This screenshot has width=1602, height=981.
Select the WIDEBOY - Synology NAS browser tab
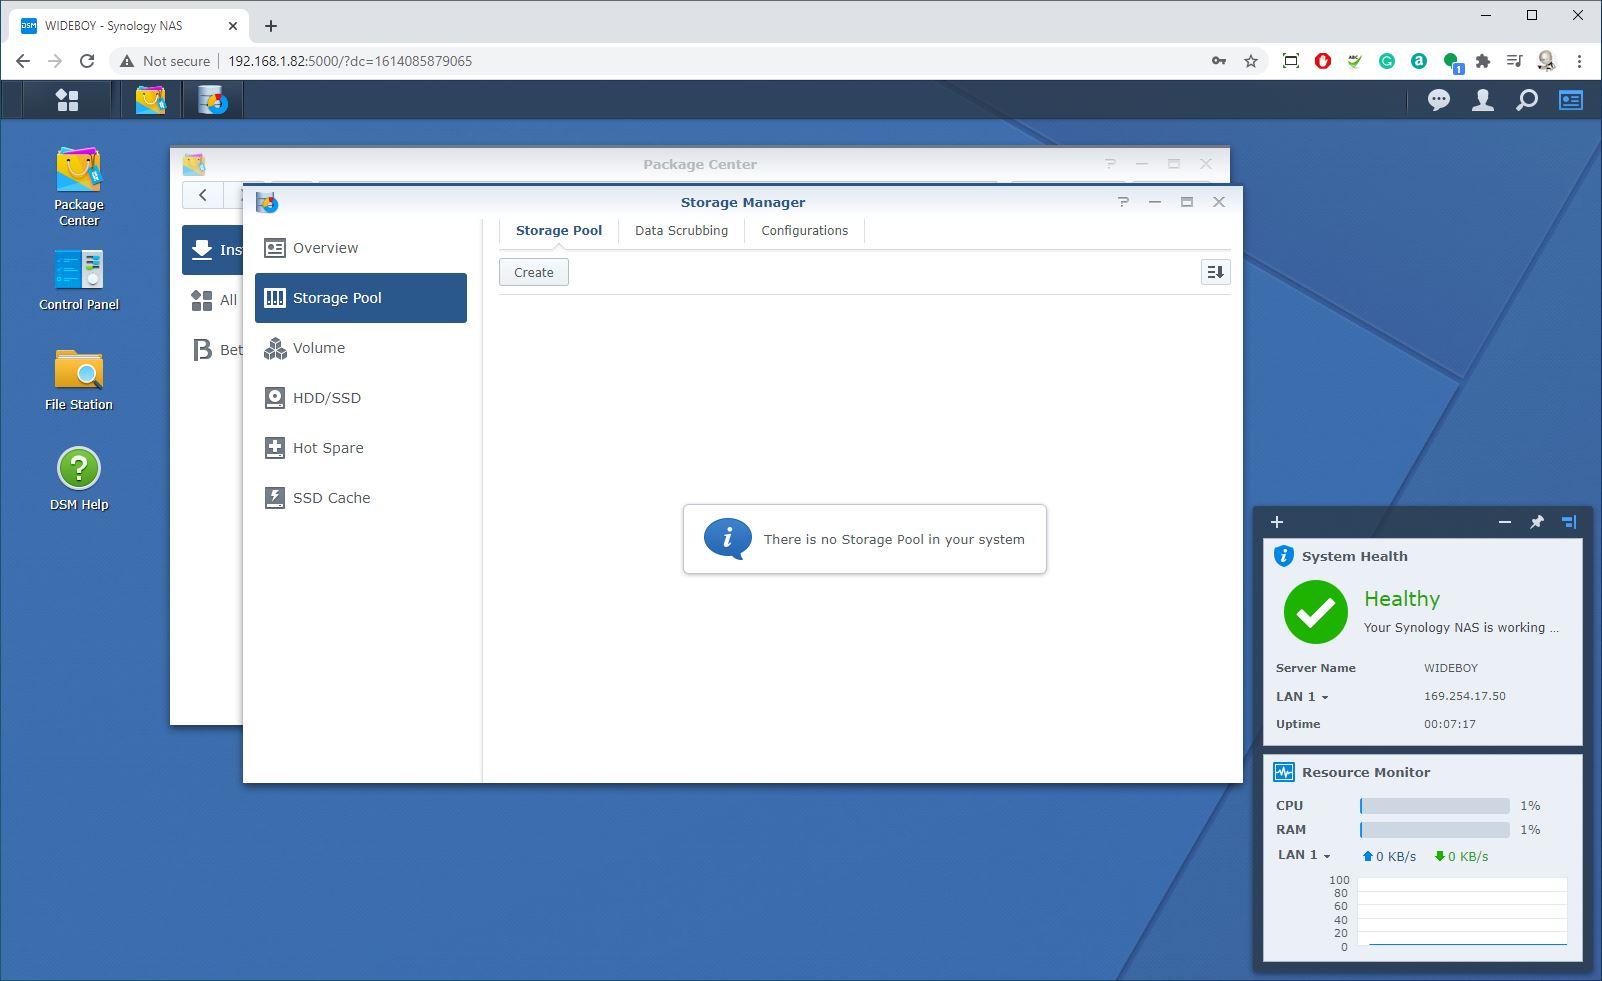[x=130, y=26]
